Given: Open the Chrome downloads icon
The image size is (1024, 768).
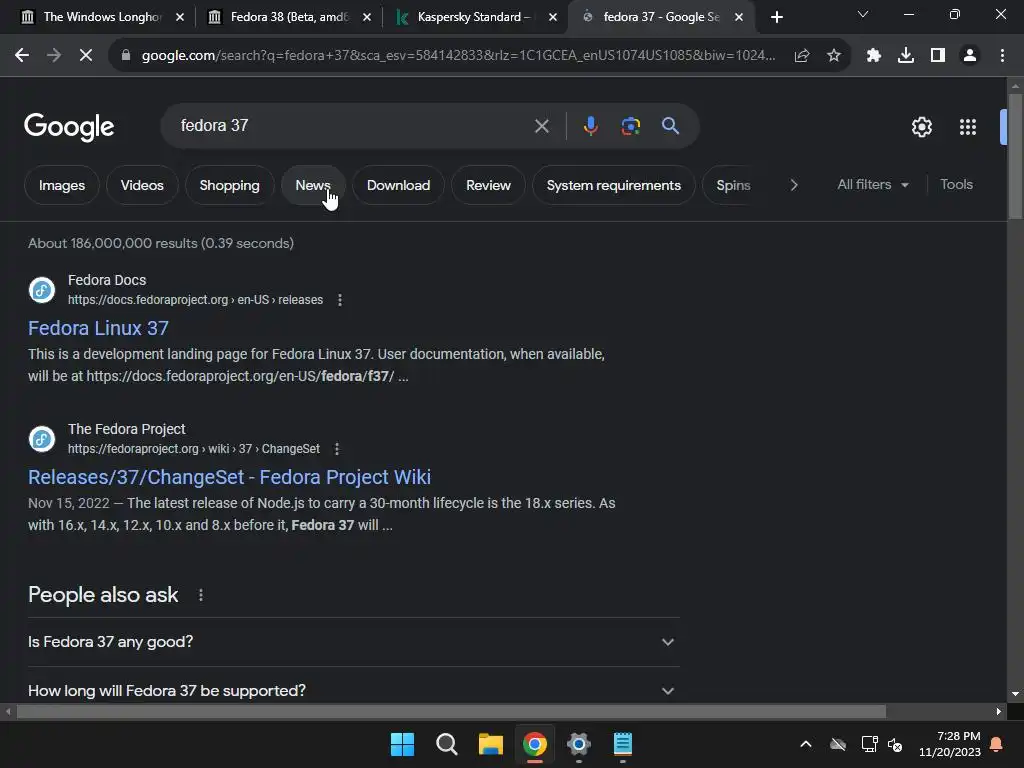Looking at the screenshot, I should pos(906,56).
